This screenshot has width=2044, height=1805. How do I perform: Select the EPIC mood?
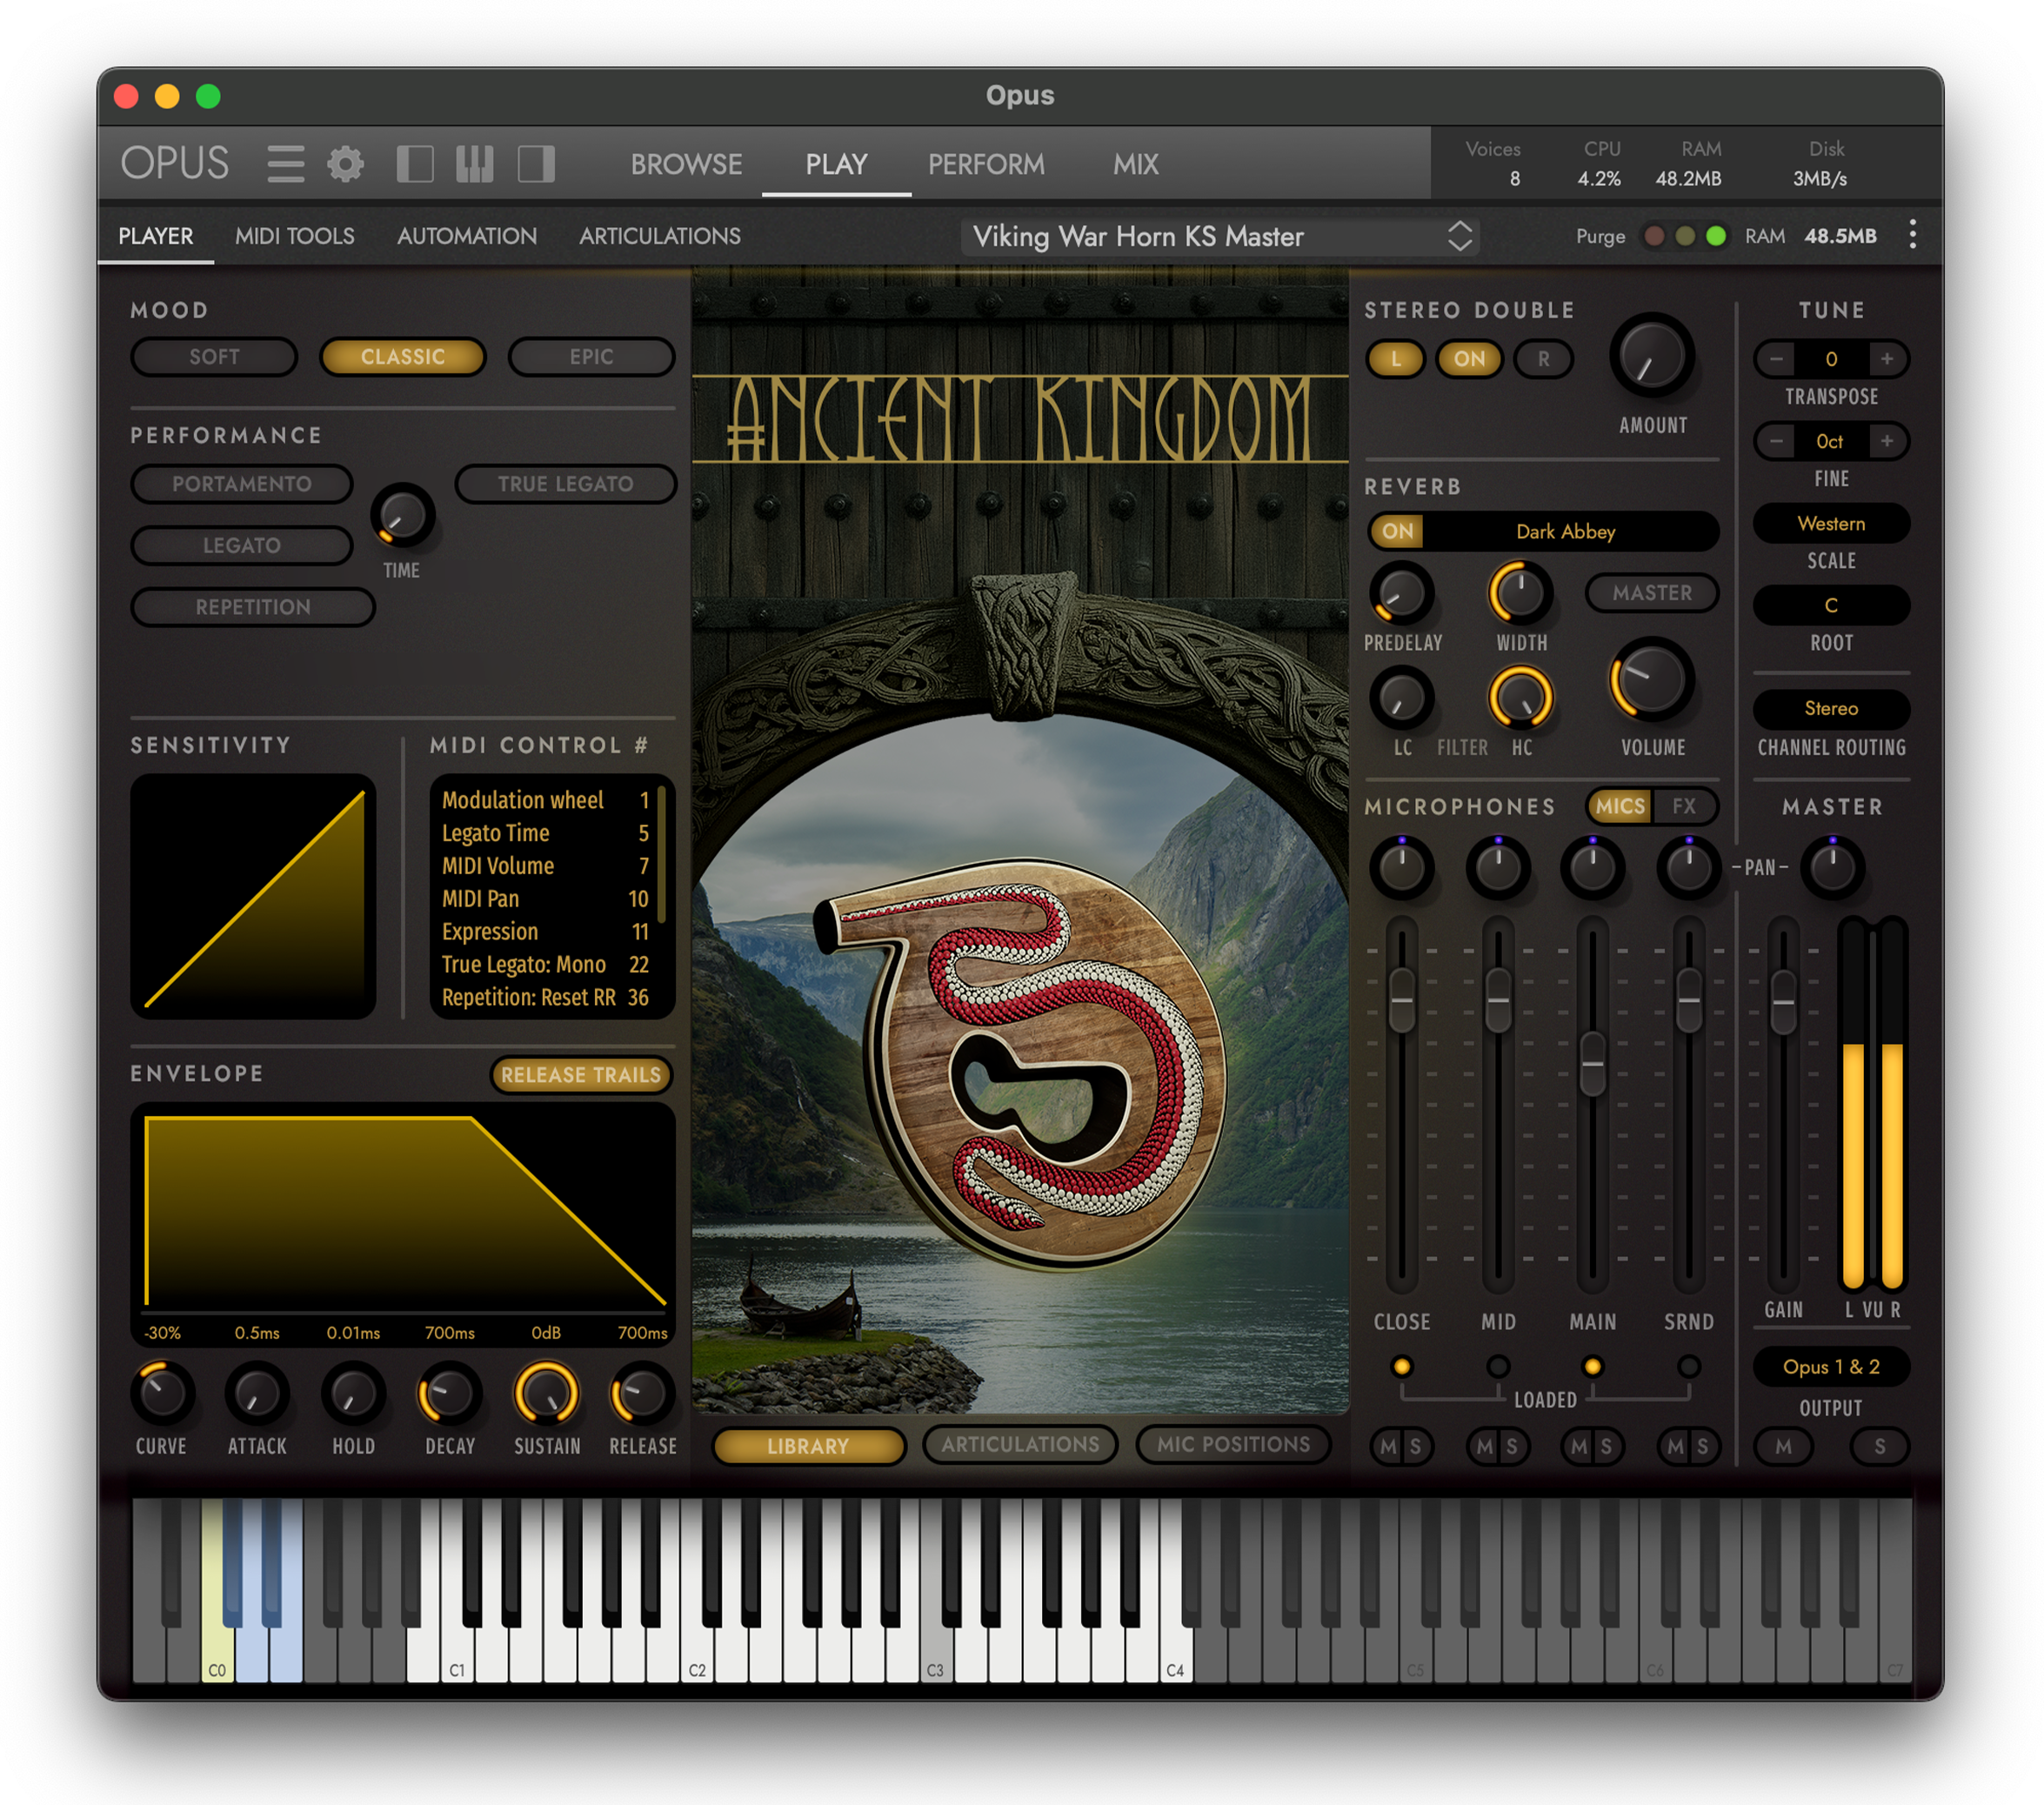591,356
